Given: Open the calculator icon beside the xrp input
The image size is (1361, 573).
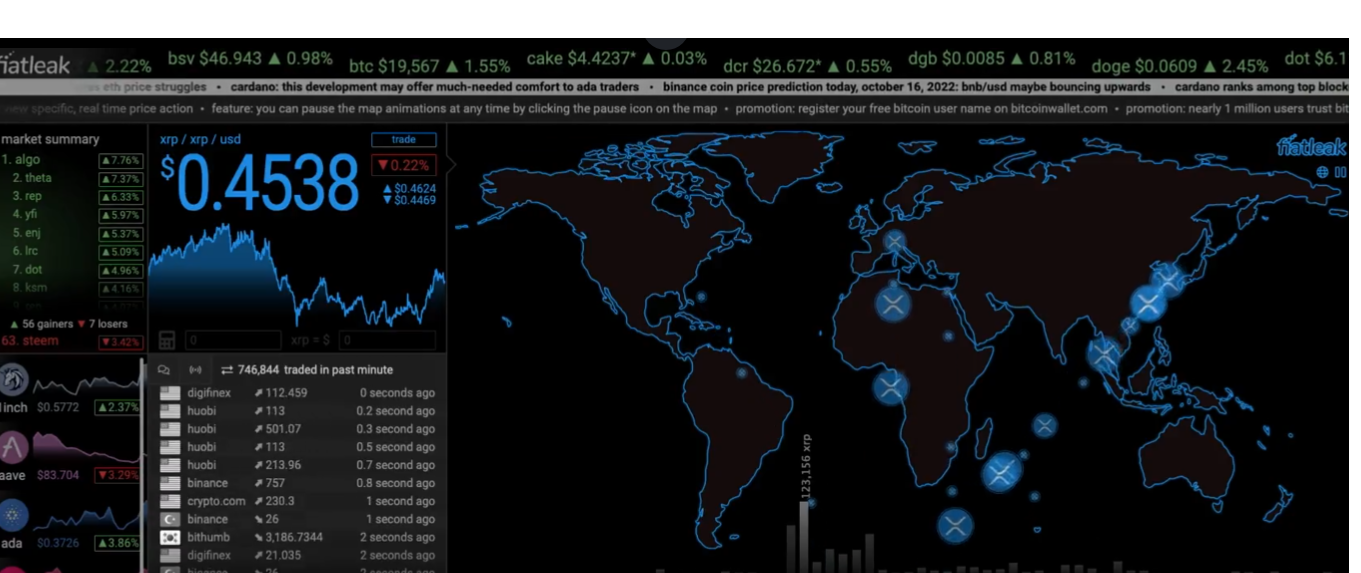Looking at the screenshot, I should (168, 341).
